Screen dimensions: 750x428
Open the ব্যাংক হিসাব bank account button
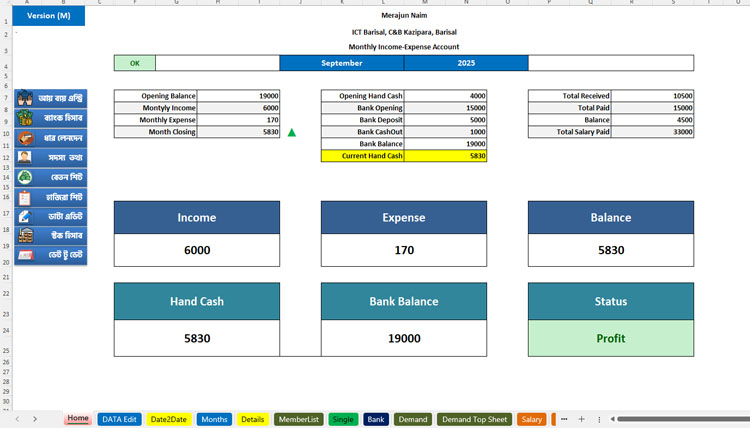(50, 118)
